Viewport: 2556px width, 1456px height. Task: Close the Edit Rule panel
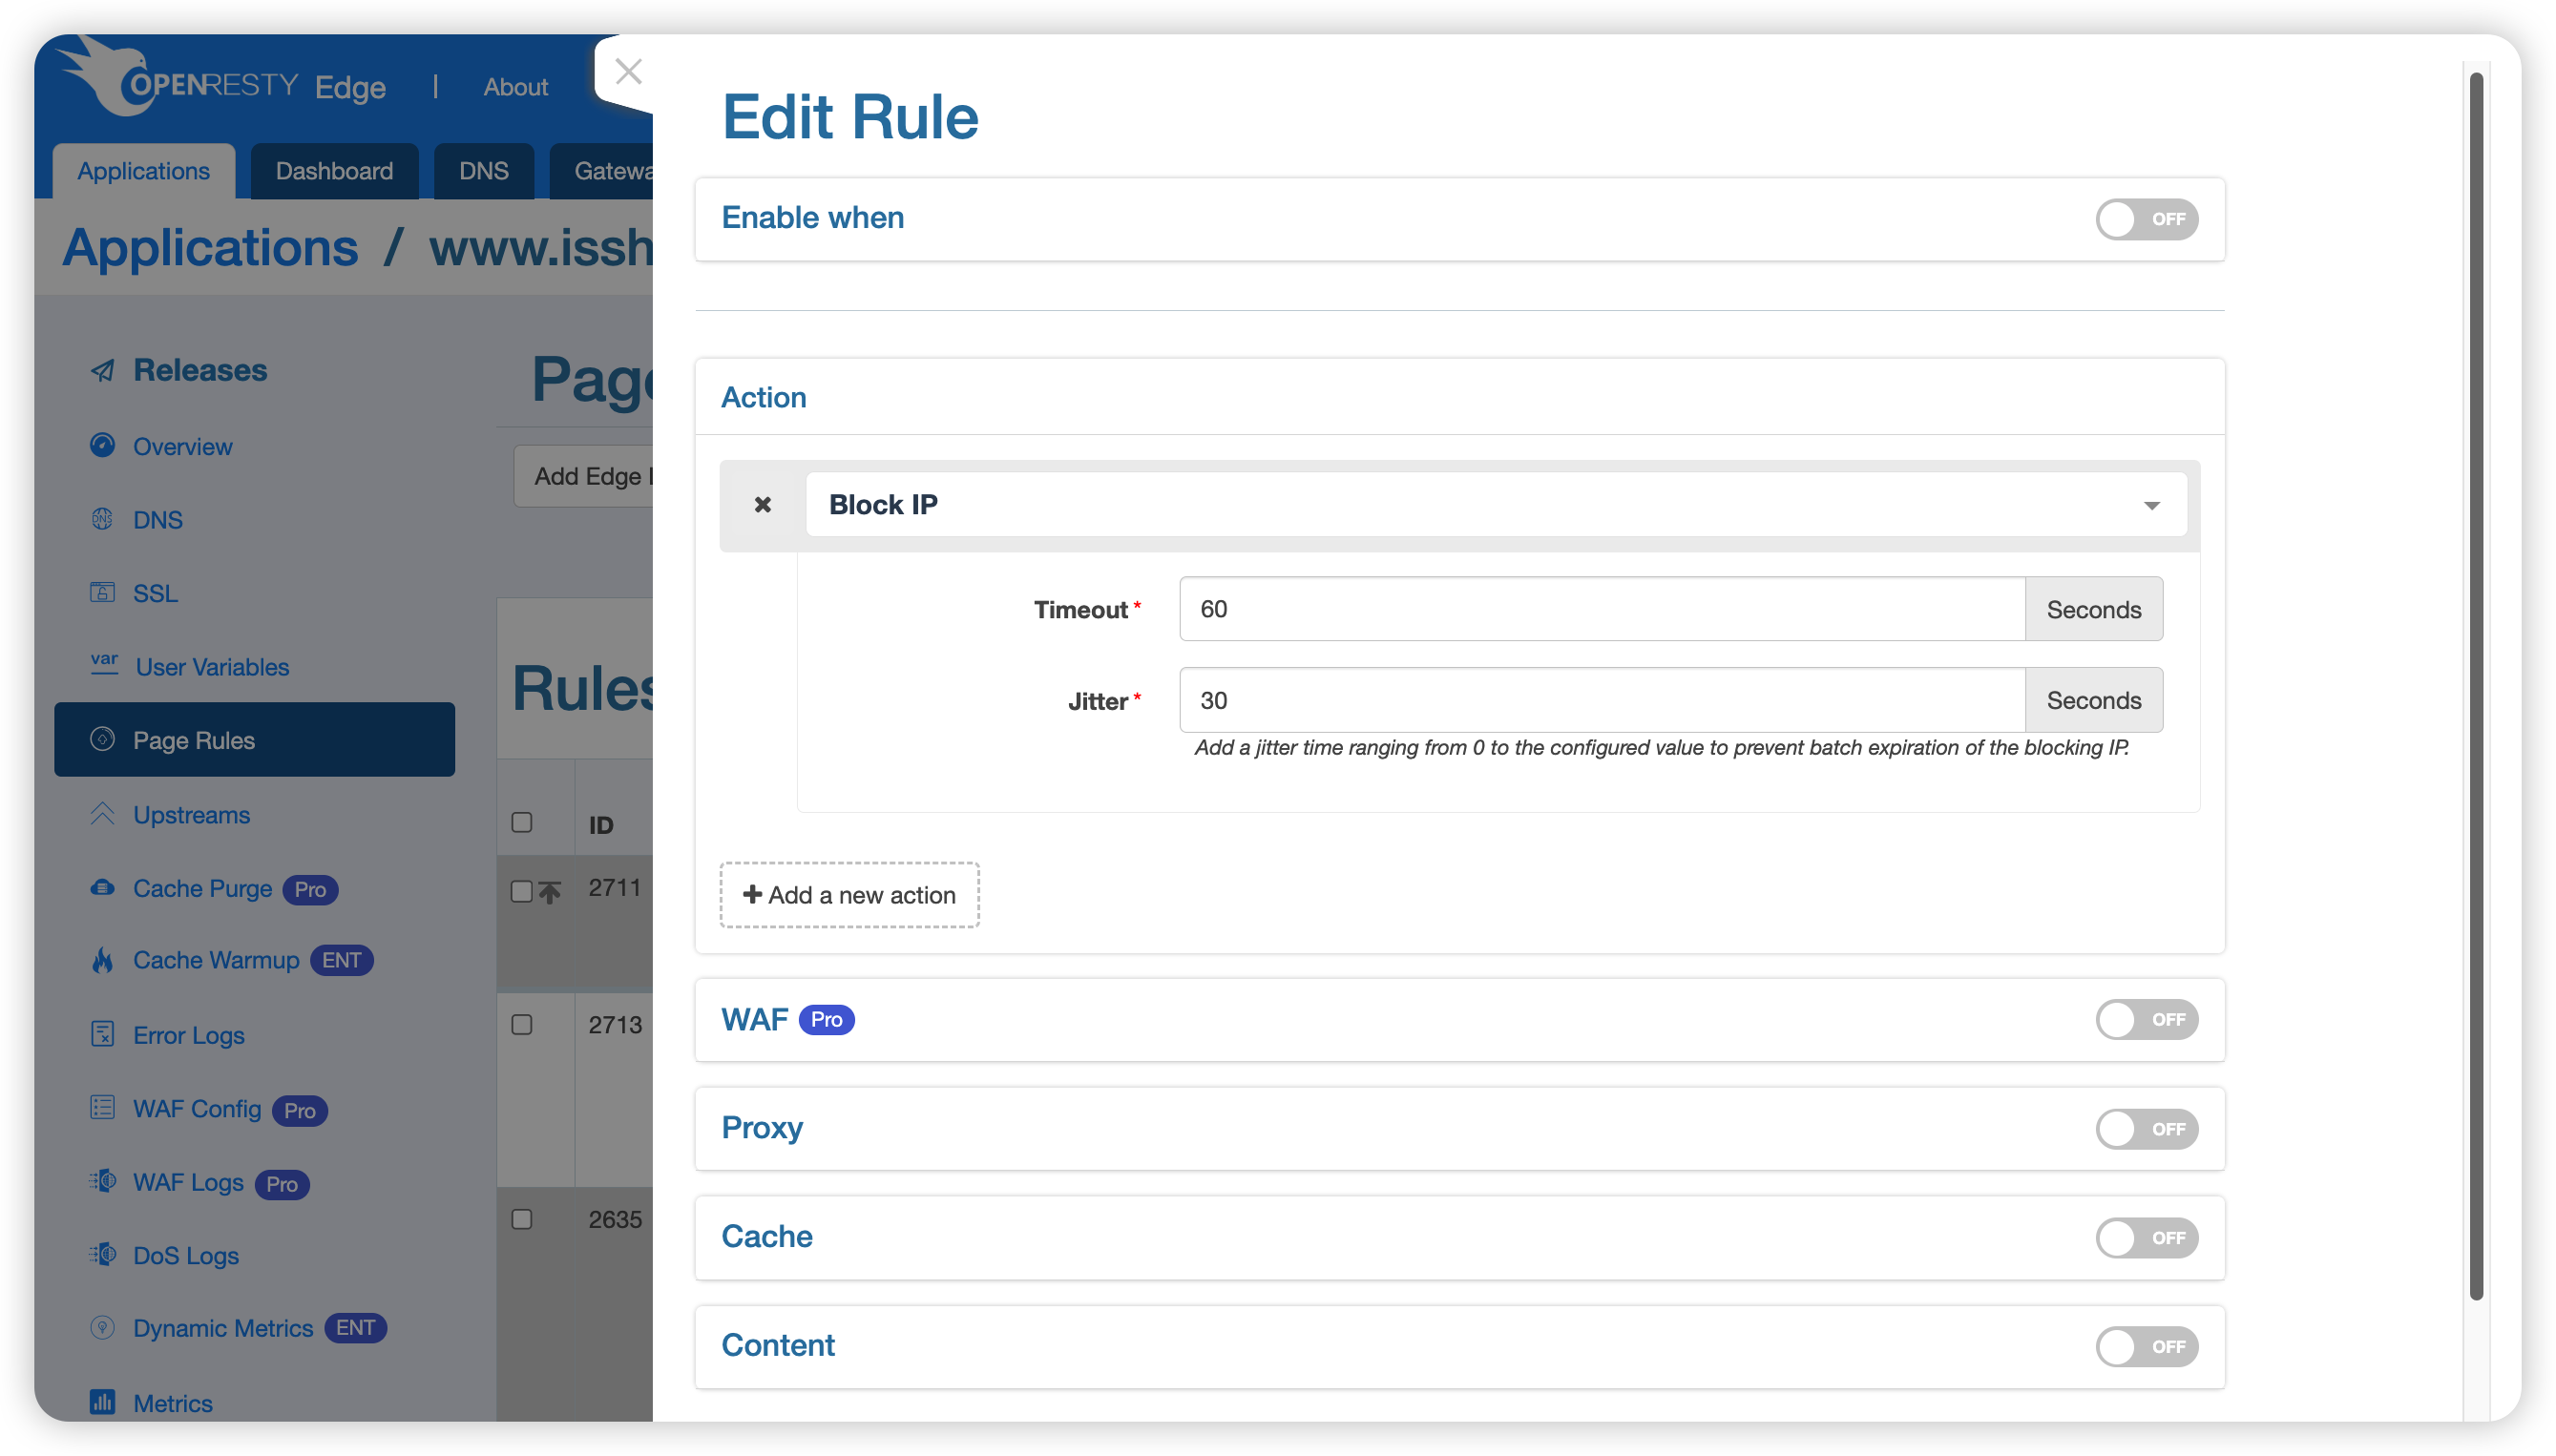coord(628,72)
